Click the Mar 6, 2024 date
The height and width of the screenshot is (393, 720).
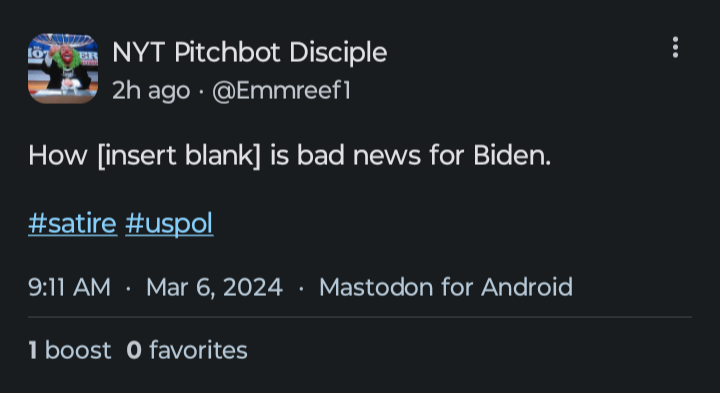(214, 288)
